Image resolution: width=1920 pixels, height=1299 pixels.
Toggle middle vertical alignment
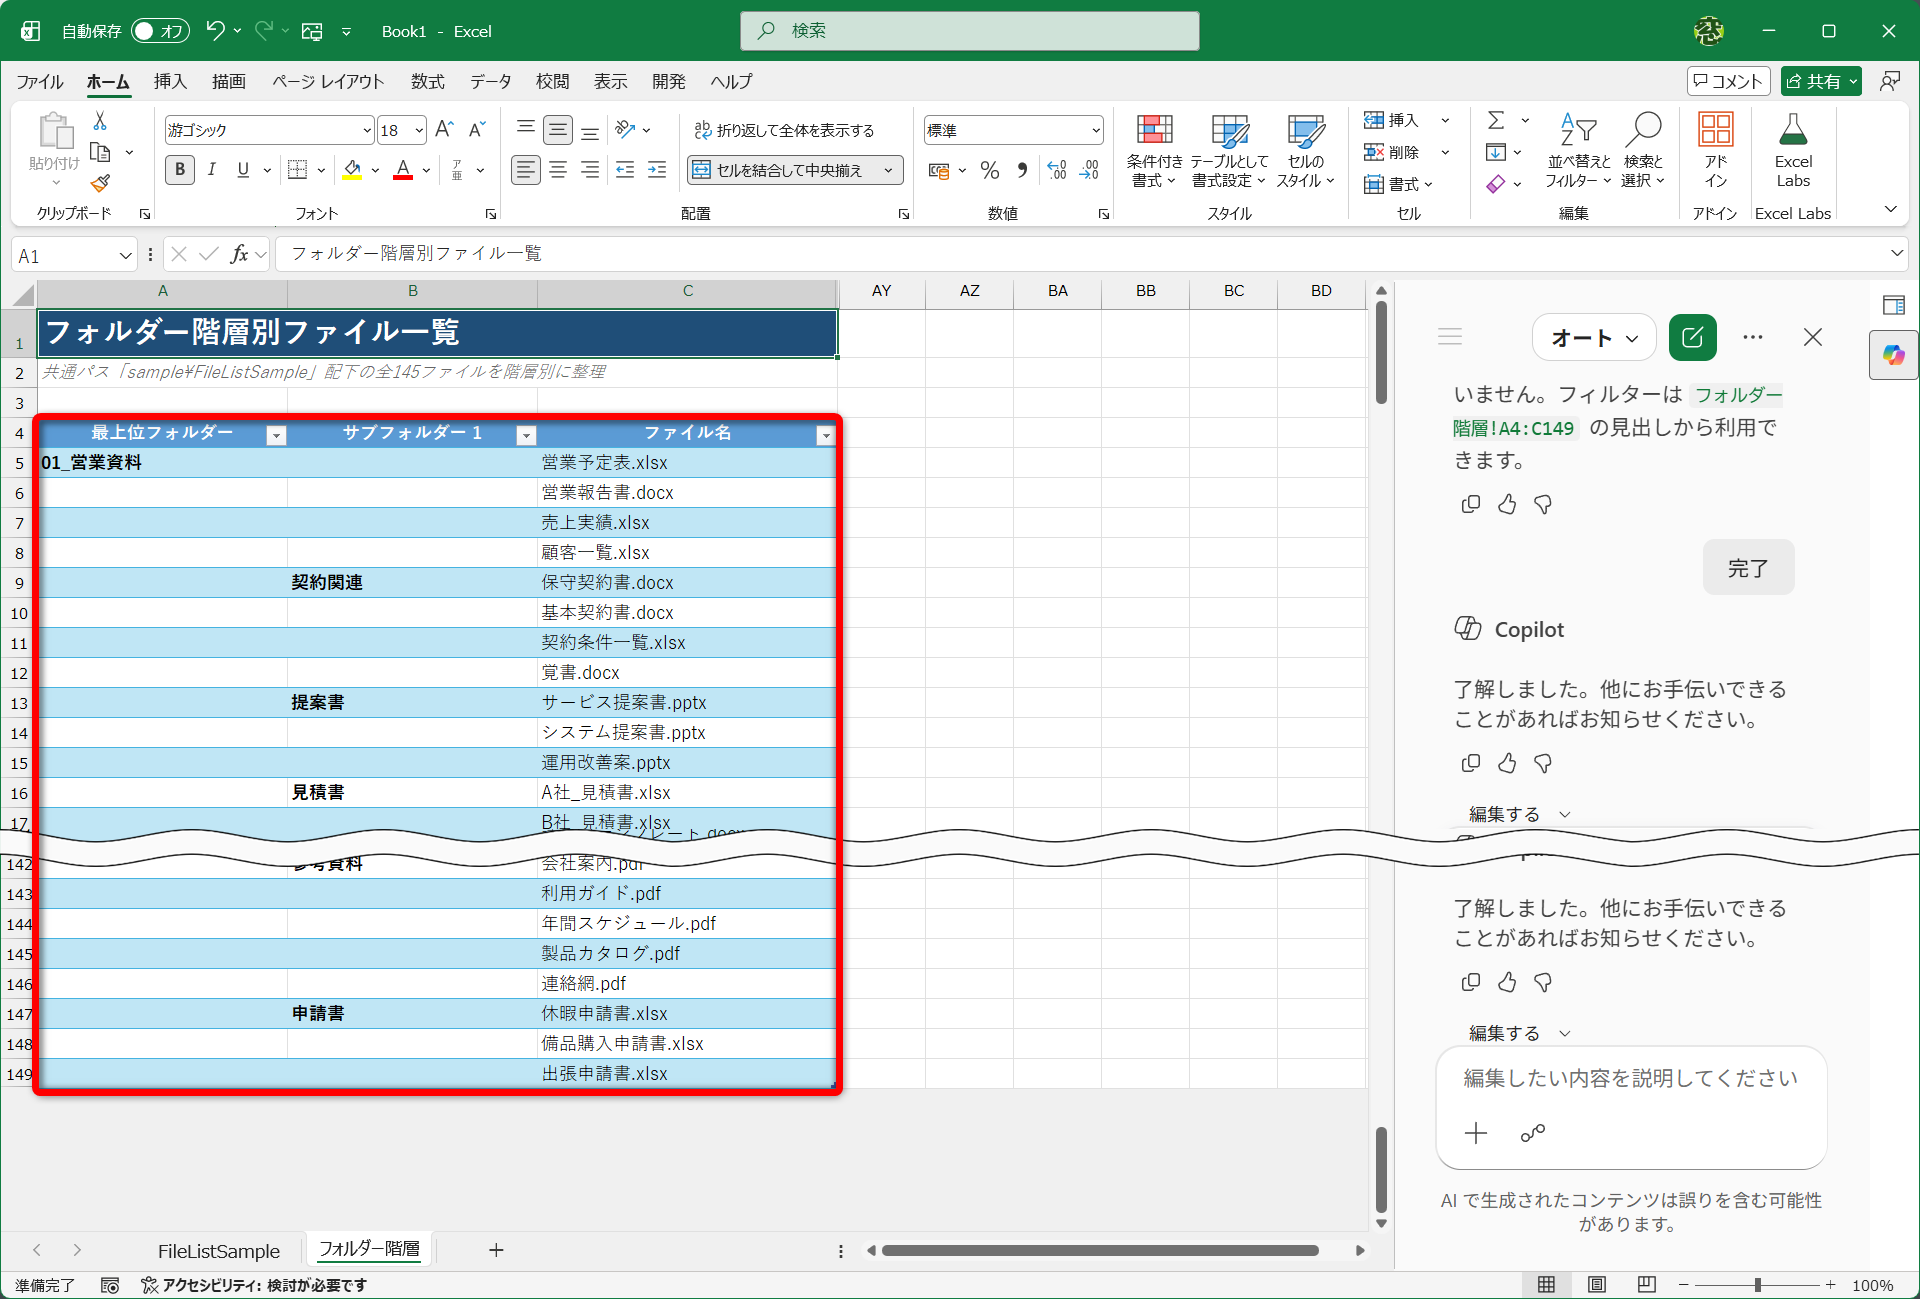[558, 130]
